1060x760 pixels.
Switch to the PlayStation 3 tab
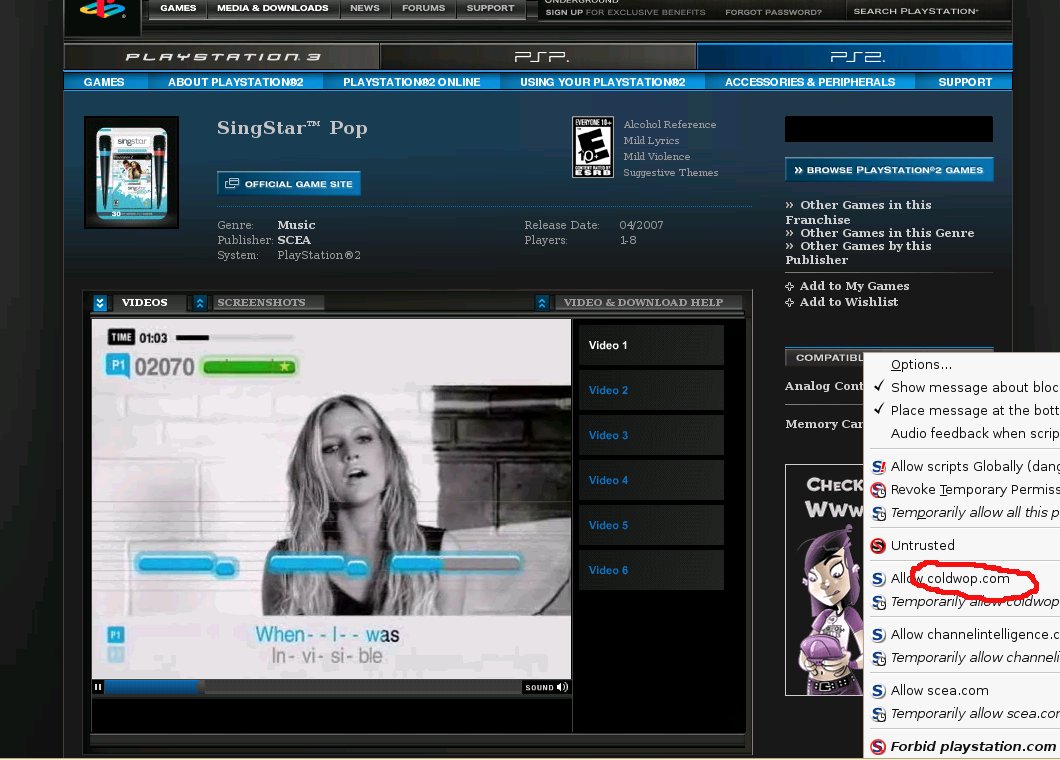222,57
